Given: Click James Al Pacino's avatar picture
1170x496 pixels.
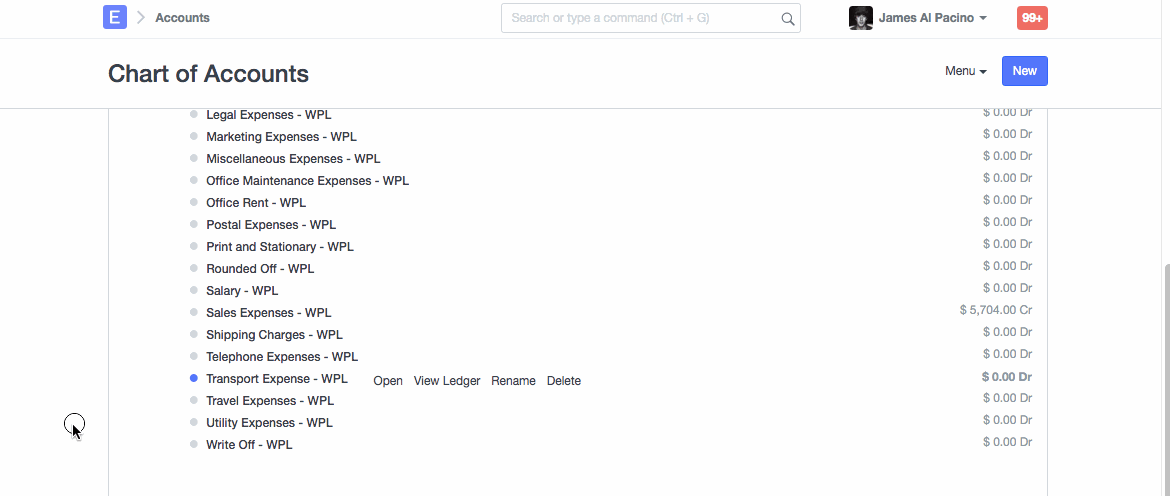Looking at the screenshot, I should click(860, 18).
